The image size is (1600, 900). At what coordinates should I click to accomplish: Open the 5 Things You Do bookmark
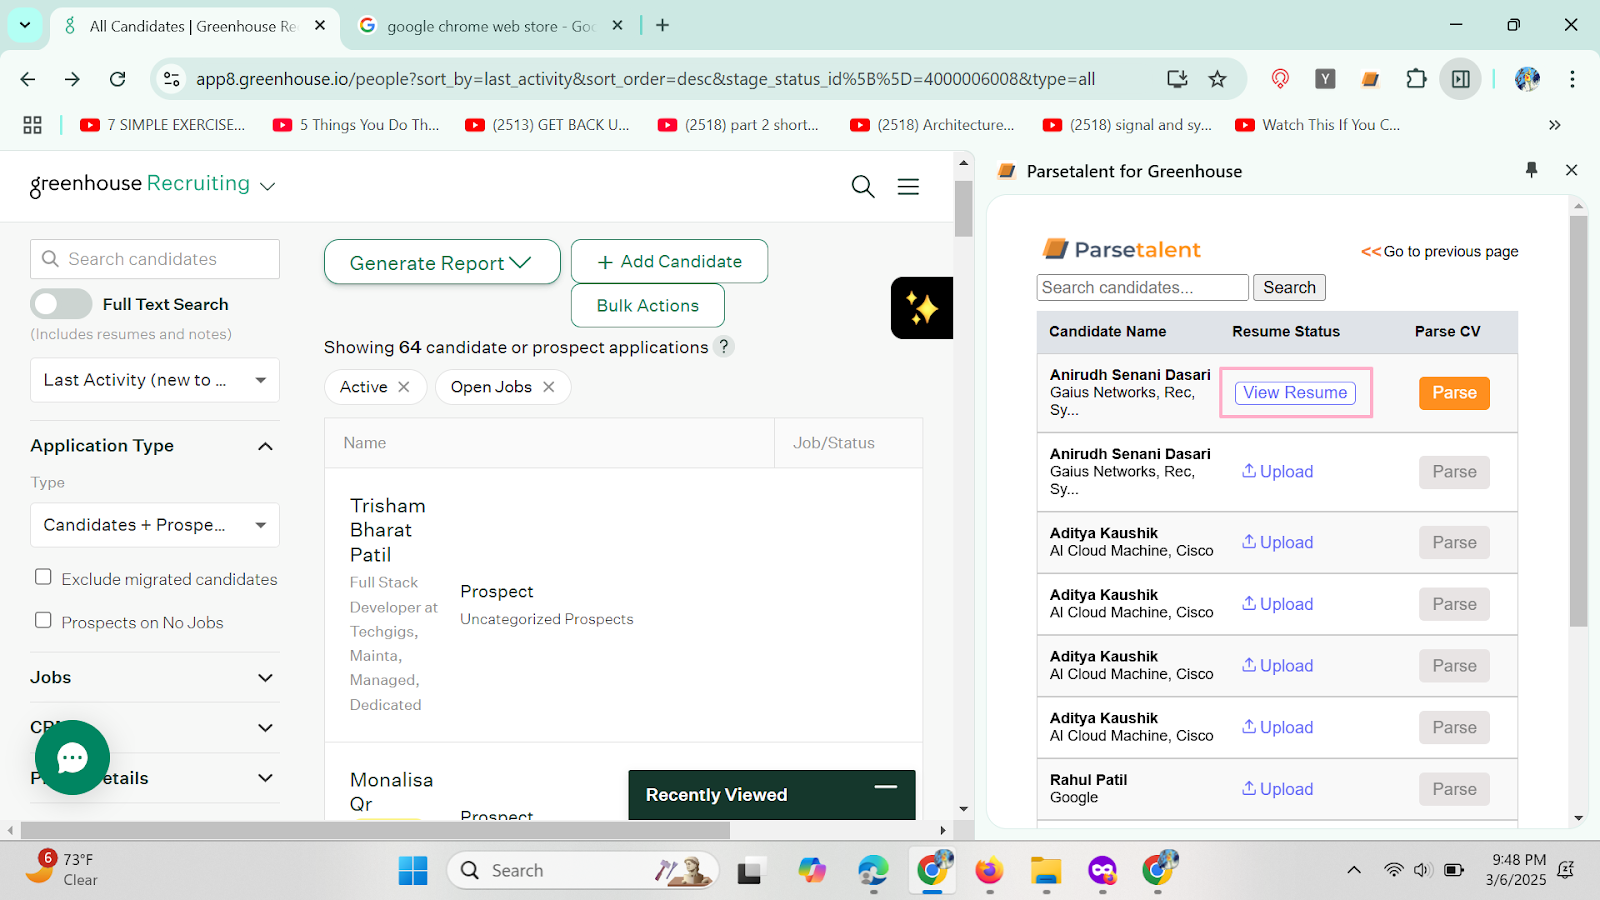click(x=356, y=125)
